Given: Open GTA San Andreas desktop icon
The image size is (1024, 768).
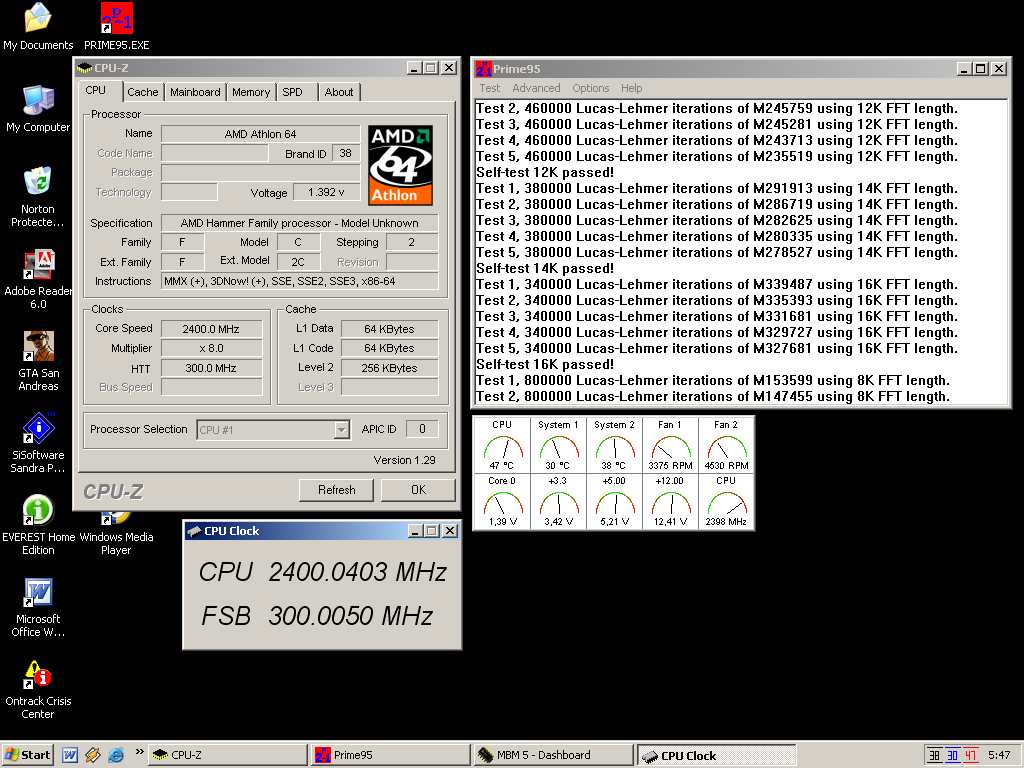Looking at the screenshot, I should (38, 347).
